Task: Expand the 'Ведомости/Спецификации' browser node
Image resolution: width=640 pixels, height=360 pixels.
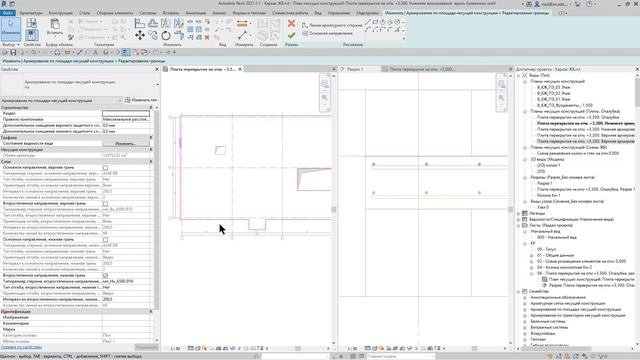Action: (x=519, y=220)
